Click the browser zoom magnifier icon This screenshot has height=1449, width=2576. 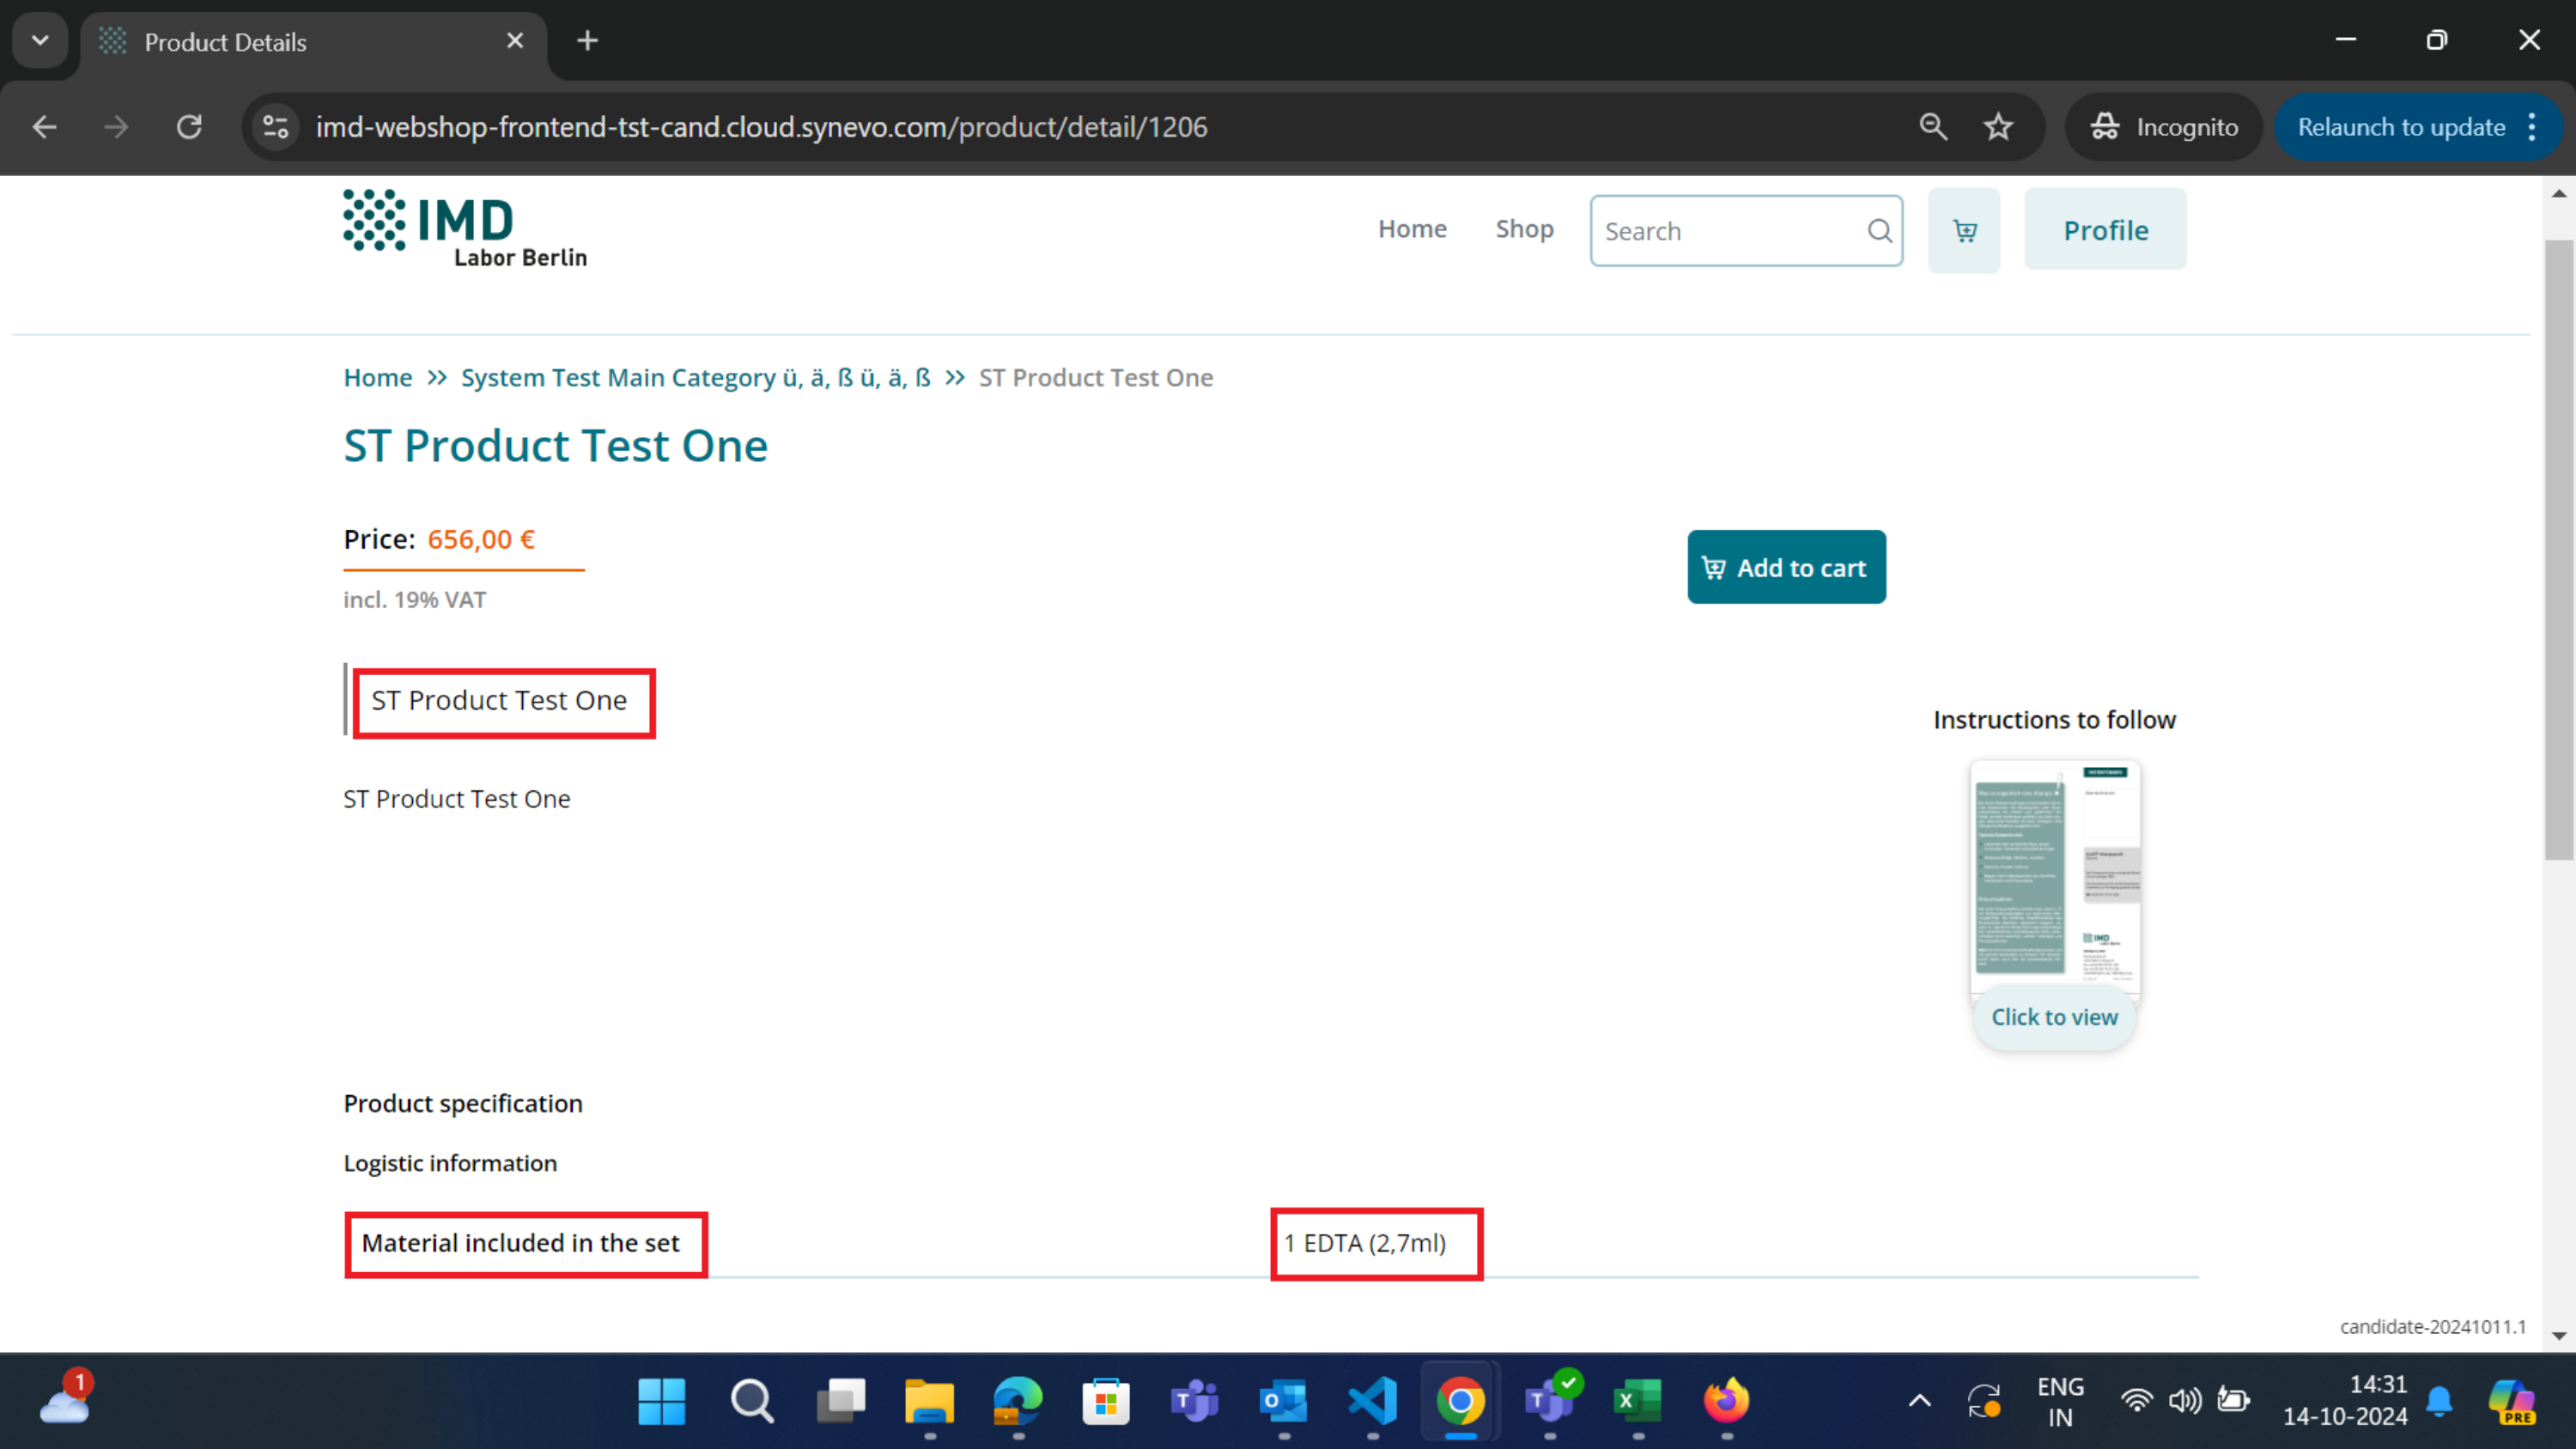coord(1933,127)
